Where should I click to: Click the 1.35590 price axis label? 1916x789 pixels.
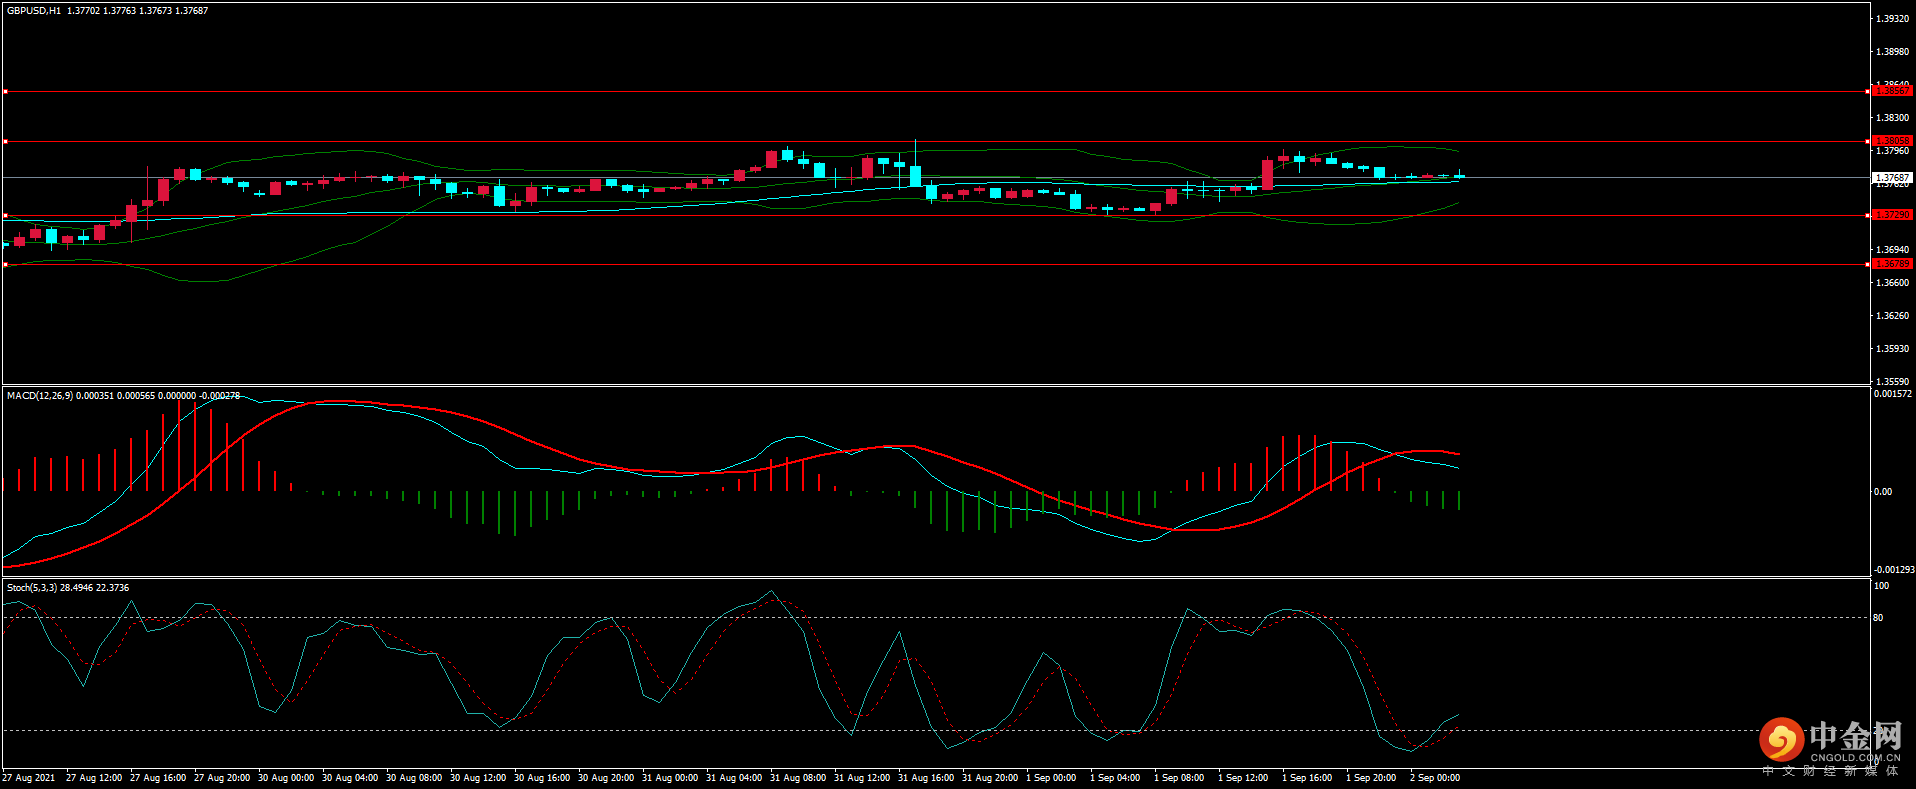1892,382
